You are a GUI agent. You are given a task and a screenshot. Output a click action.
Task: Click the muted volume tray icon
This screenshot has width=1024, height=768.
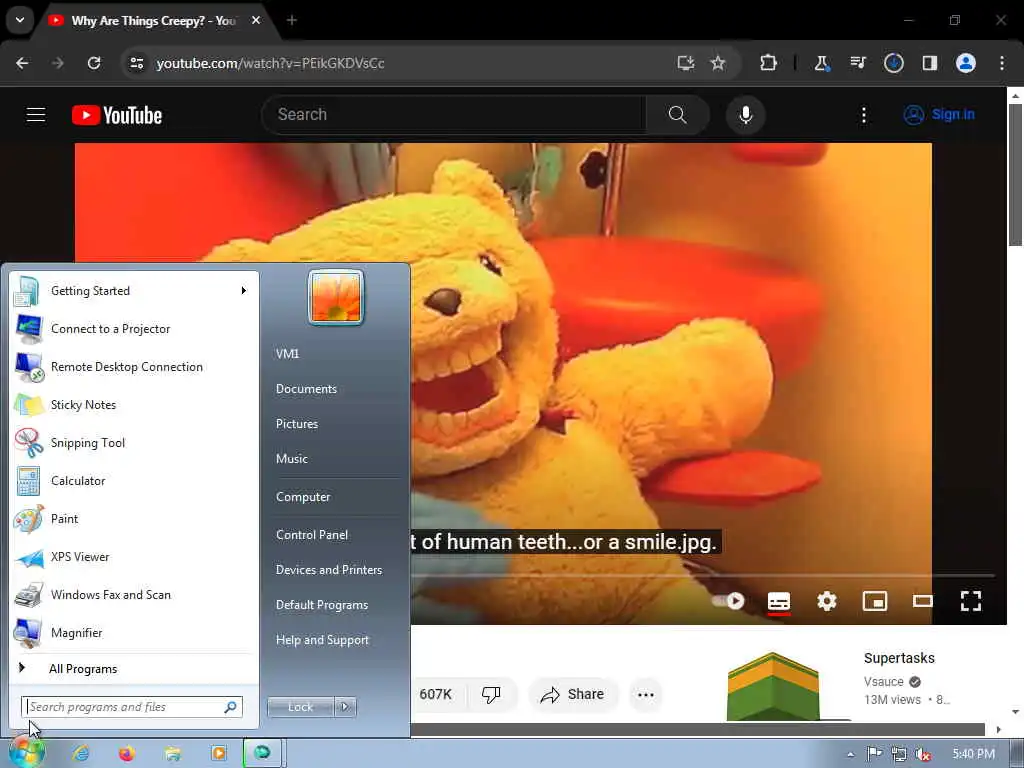[x=923, y=754]
